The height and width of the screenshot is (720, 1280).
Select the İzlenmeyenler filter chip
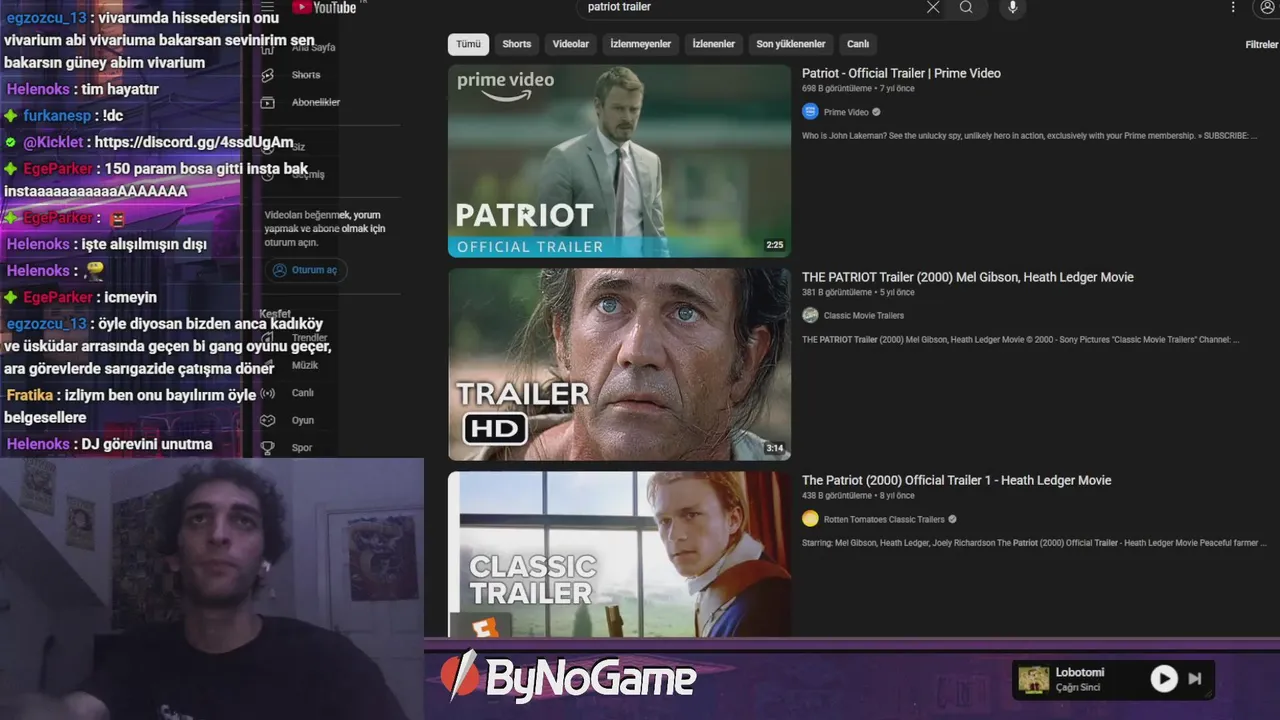click(641, 44)
